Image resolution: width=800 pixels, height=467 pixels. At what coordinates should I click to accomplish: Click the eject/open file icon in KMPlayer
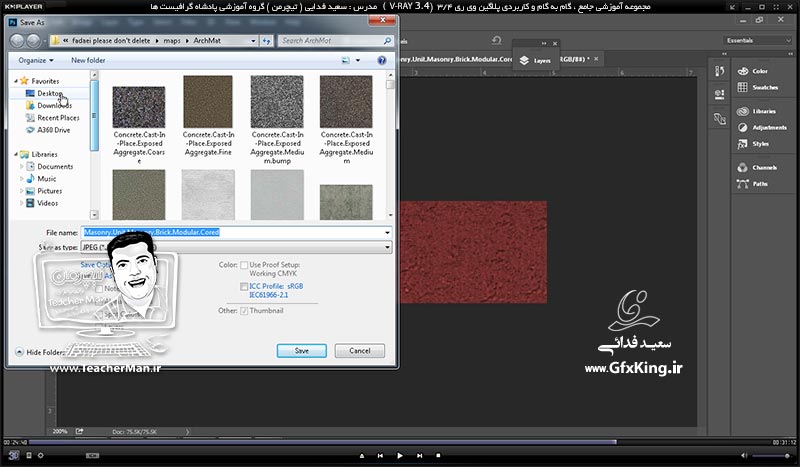point(362,455)
